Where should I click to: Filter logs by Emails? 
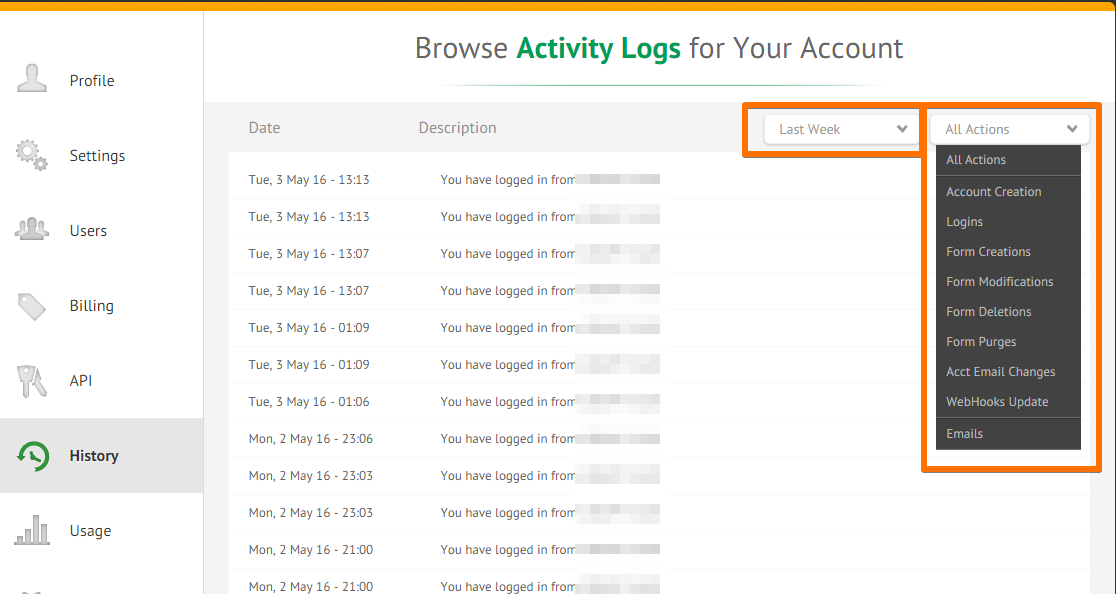pos(964,434)
